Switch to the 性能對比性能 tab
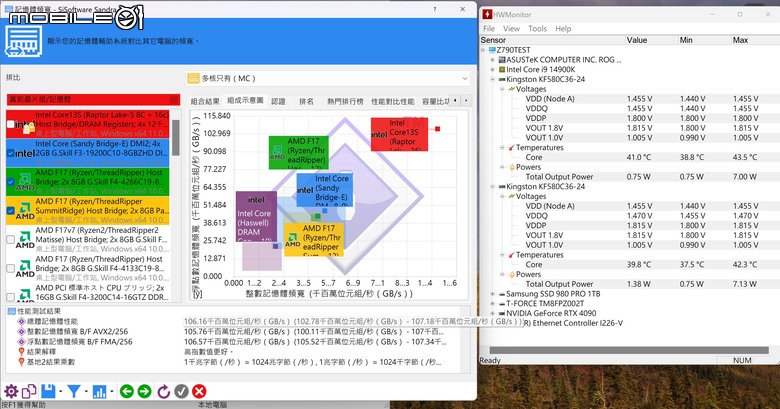The image size is (780, 409). [x=392, y=101]
